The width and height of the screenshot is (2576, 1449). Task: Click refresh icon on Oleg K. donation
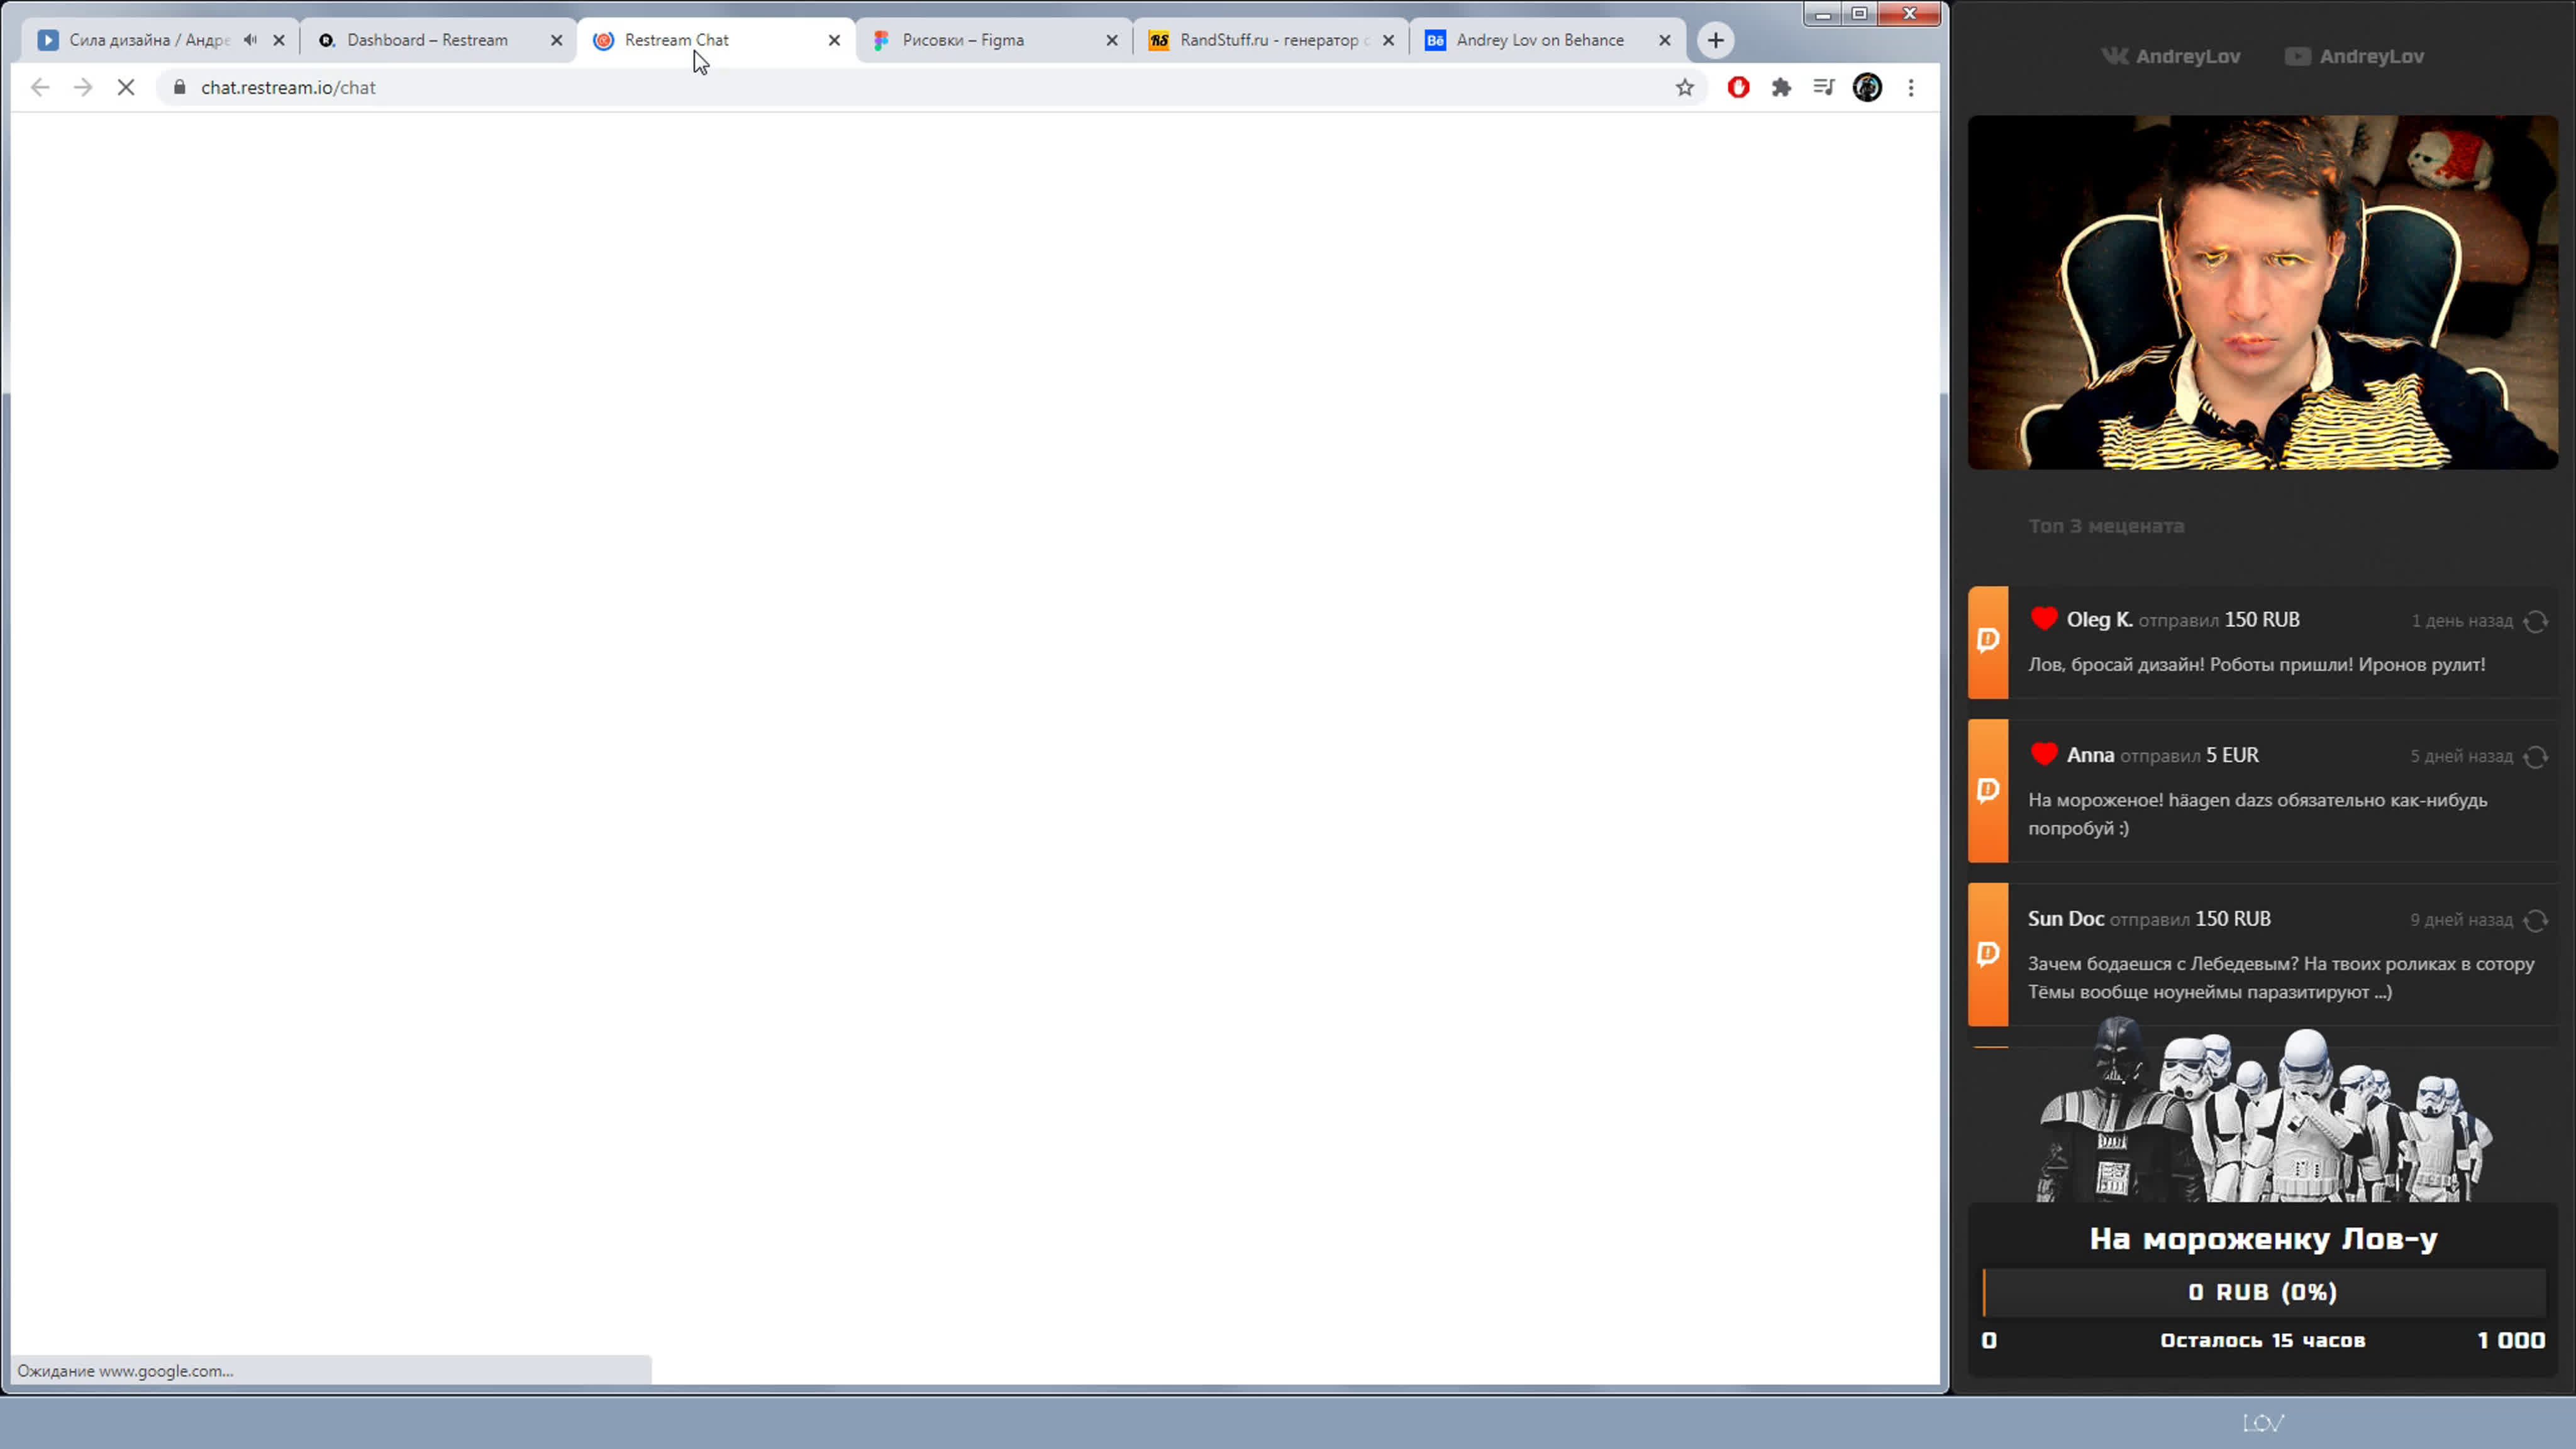[x=2535, y=621]
